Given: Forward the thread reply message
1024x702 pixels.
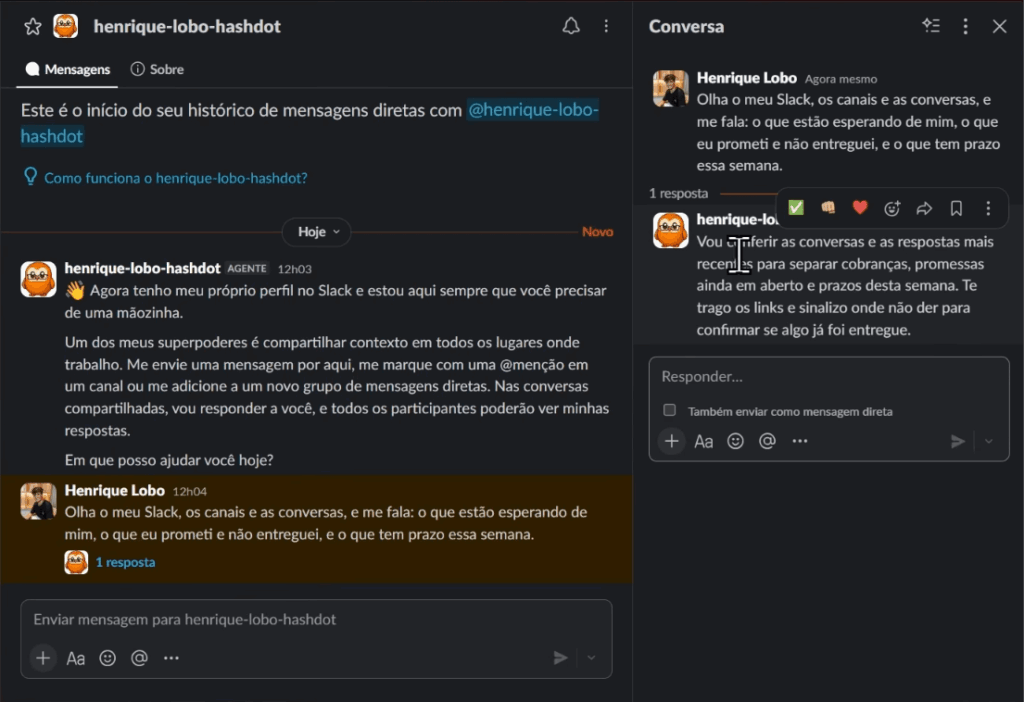Looking at the screenshot, I should pos(924,208).
